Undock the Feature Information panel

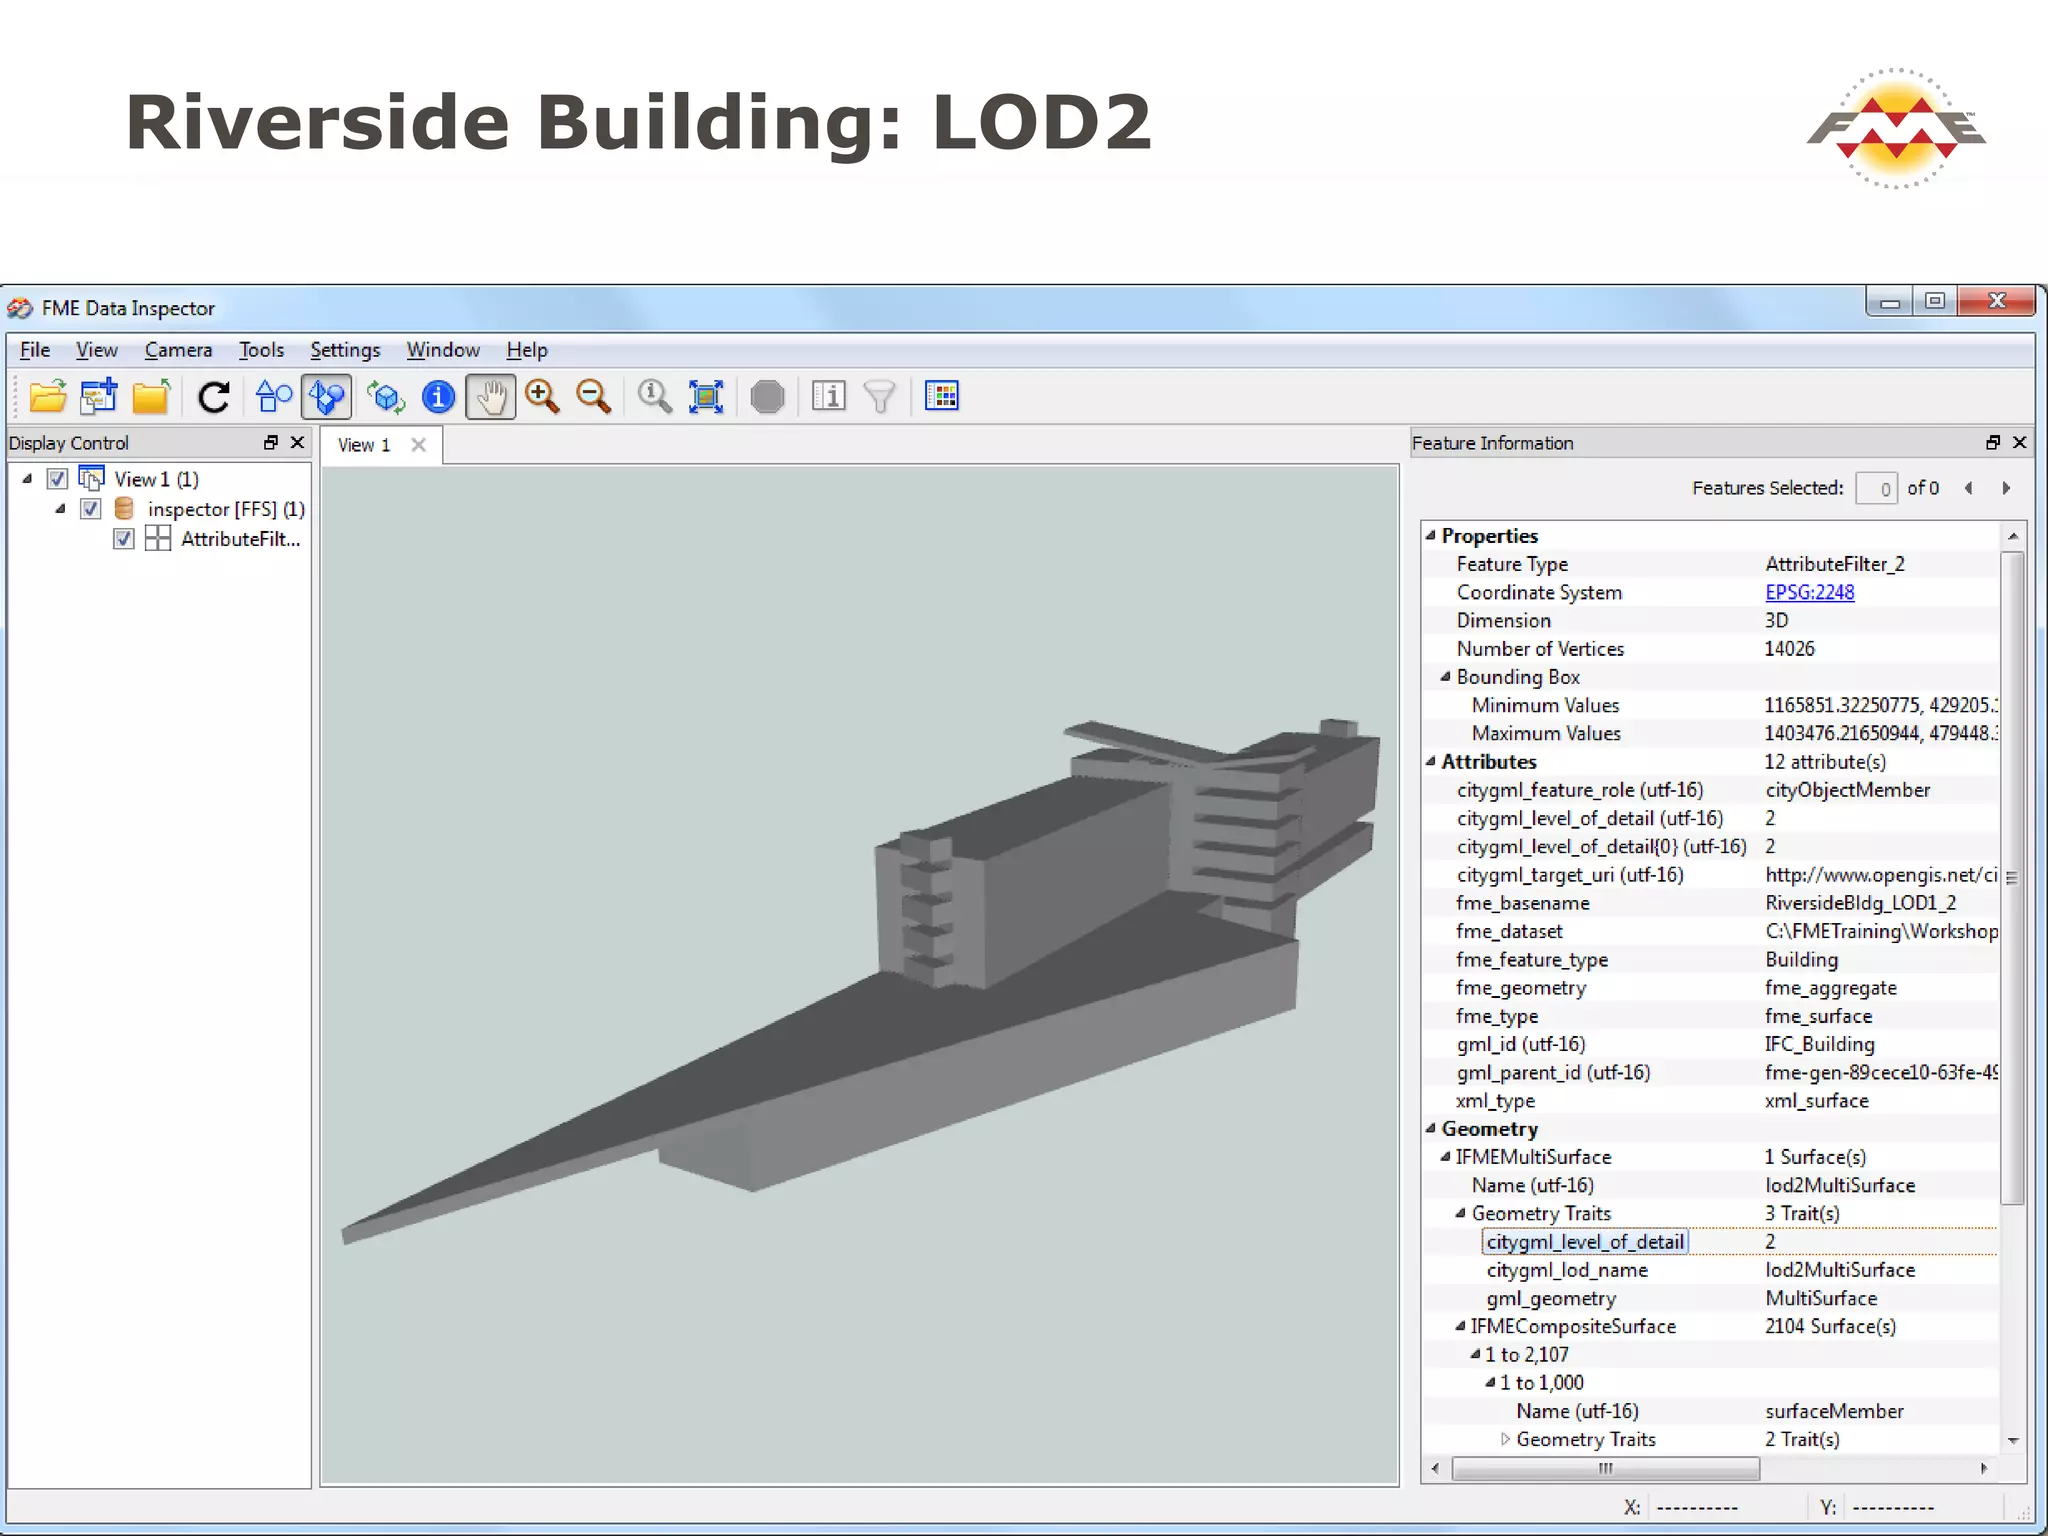click(1993, 442)
